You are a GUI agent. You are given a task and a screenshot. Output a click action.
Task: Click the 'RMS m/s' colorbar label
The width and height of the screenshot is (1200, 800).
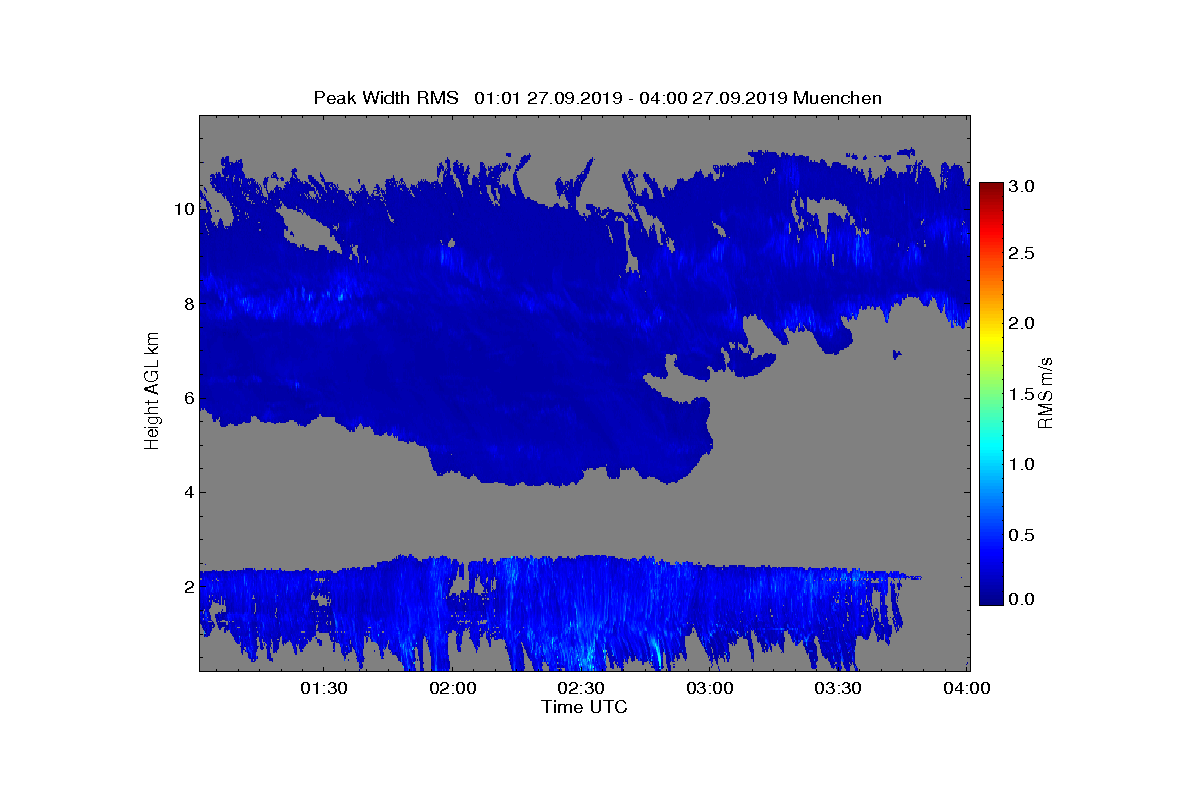[1045, 392]
